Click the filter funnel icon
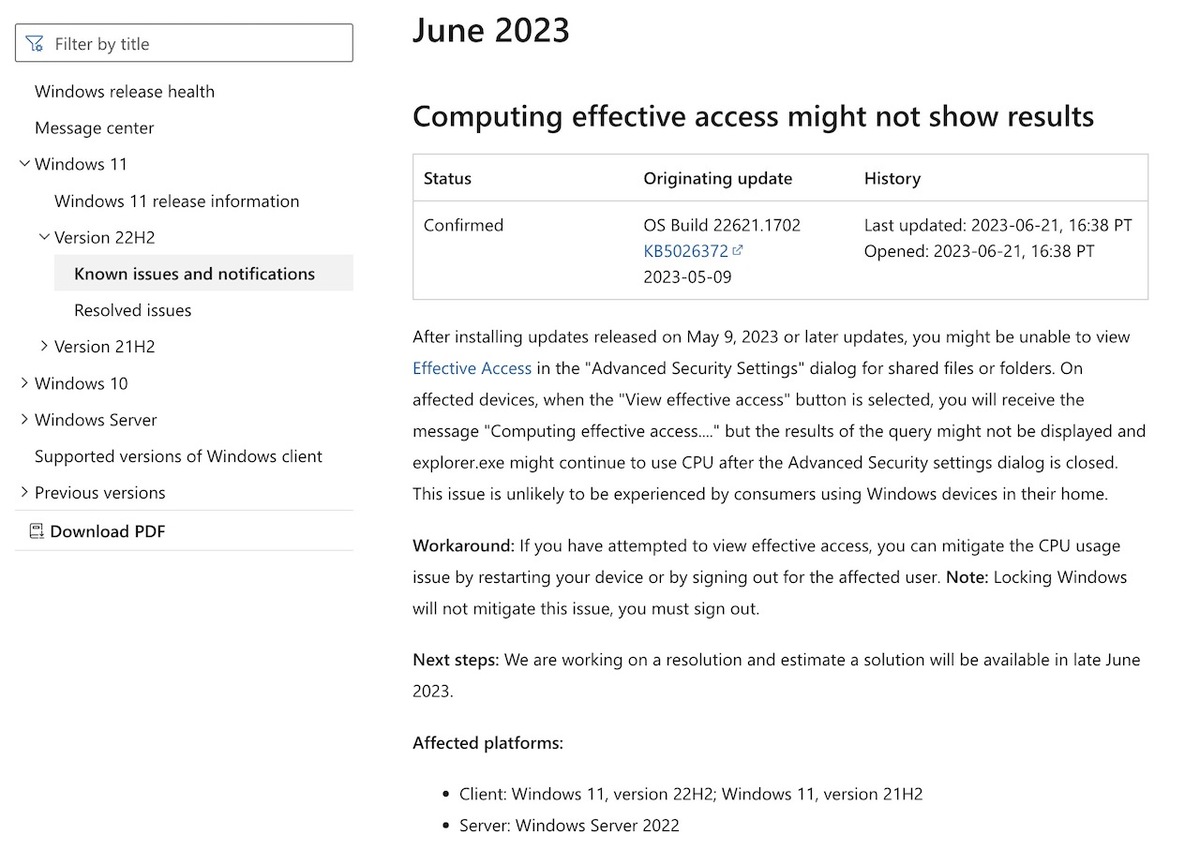The height and width of the screenshot is (864, 1200). click(x=35, y=44)
